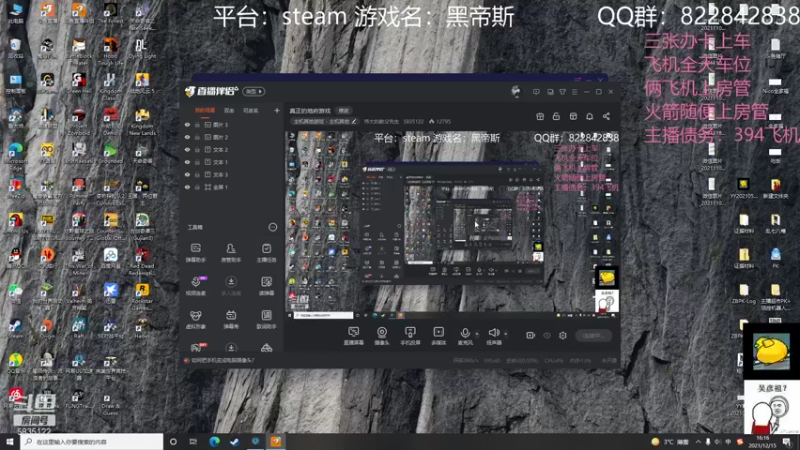Hide the 图片 3 layer with eye icon
The width and height of the screenshot is (800, 450).
click(187, 124)
